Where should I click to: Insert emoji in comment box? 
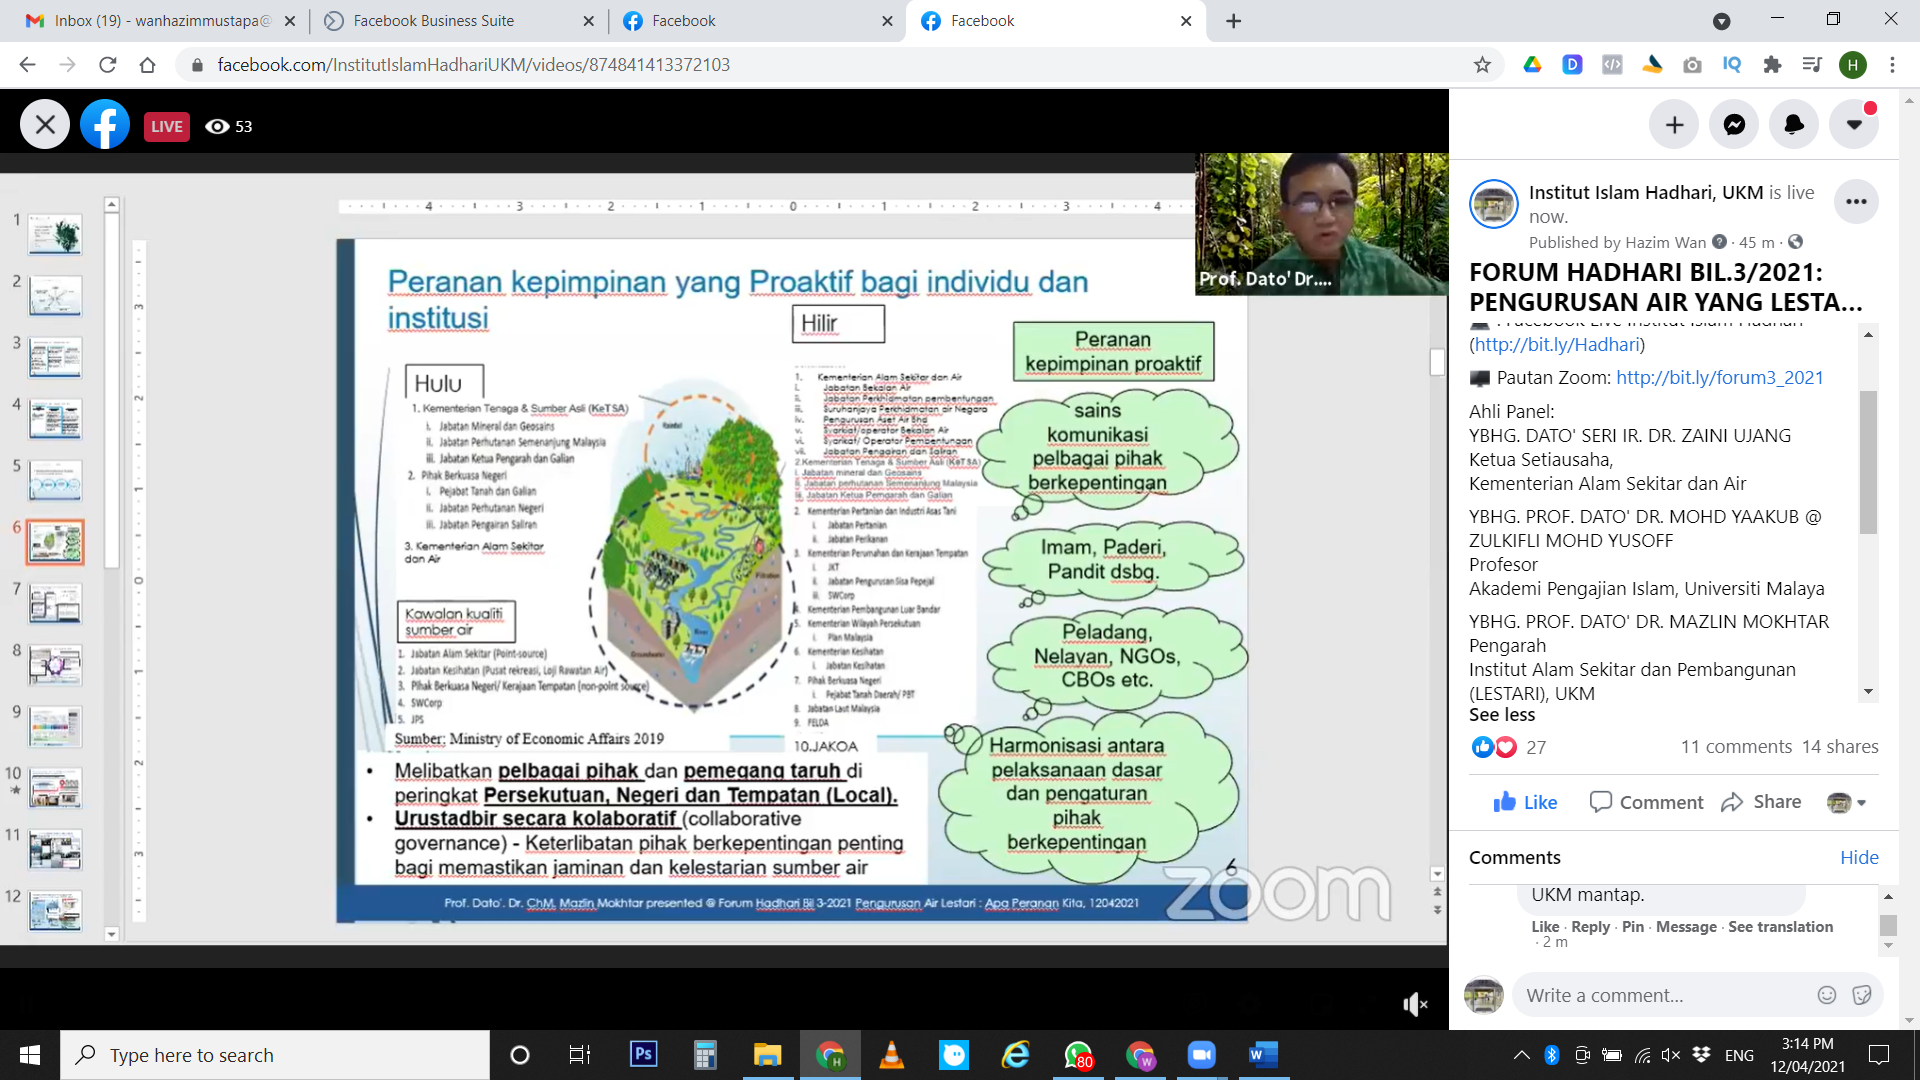point(1826,995)
